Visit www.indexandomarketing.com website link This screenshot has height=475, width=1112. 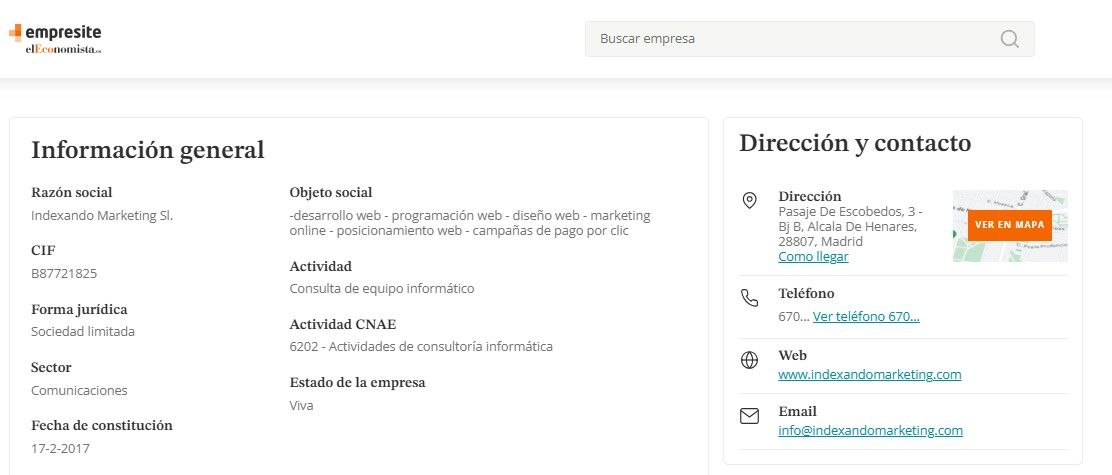(x=869, y=375)
